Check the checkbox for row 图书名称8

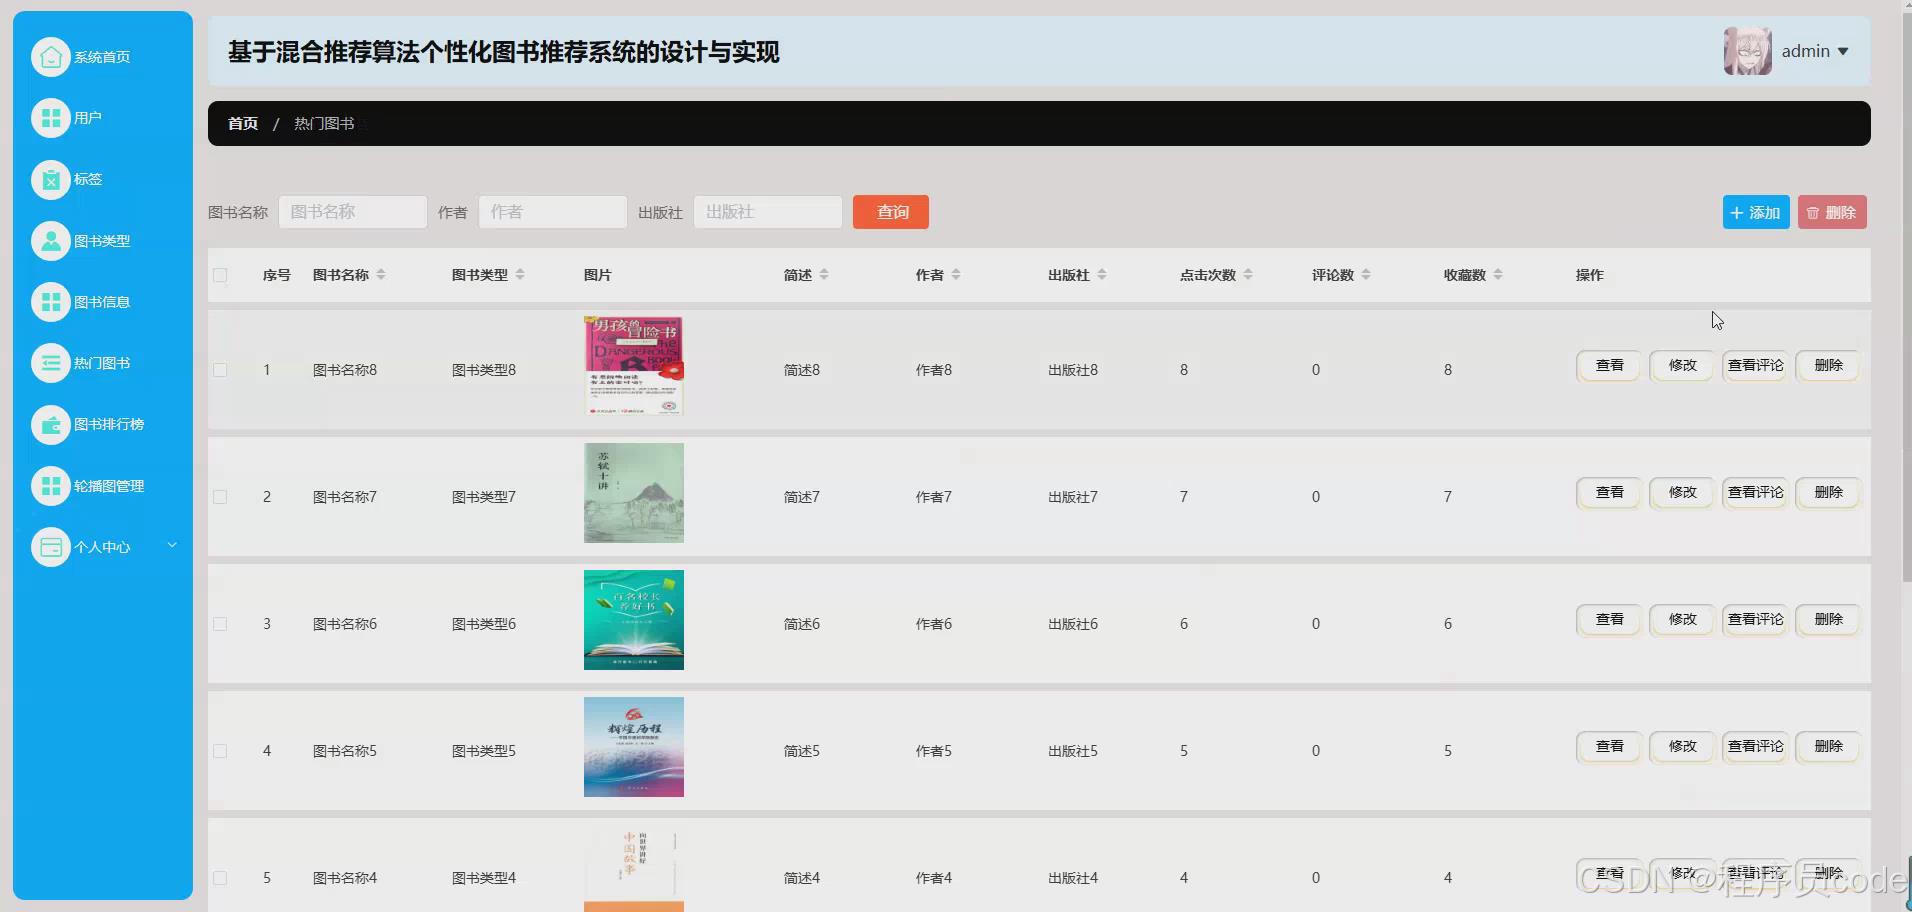coord(220,370)
